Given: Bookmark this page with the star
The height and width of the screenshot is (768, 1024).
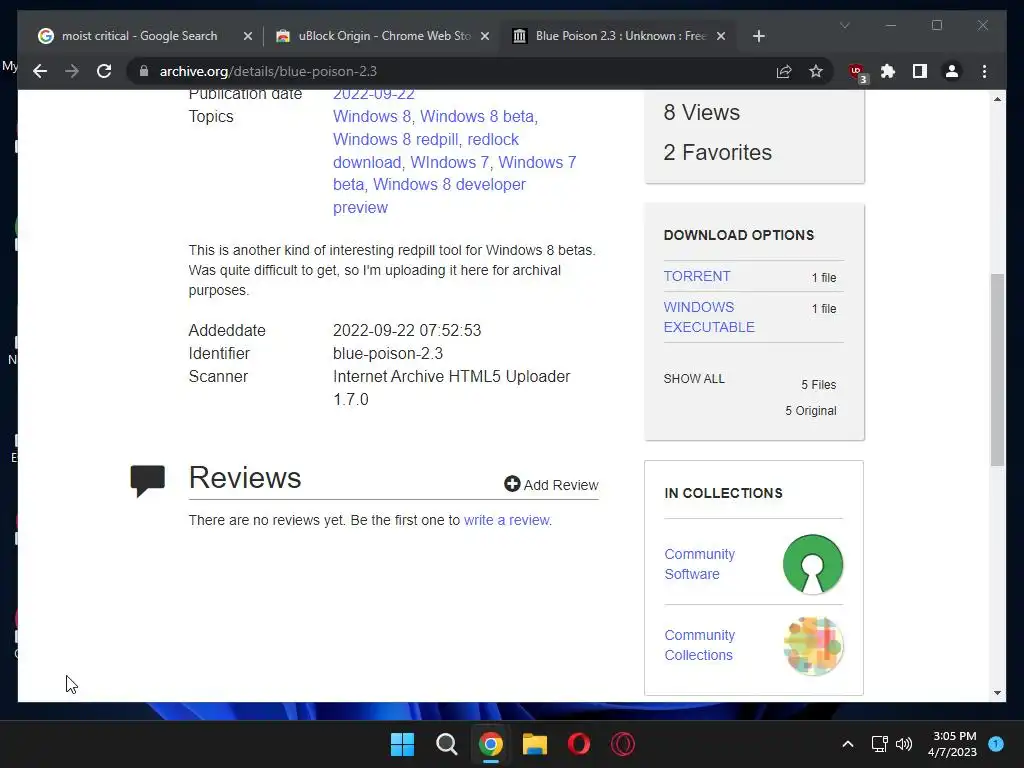Looking at the screenshot, I should pos(816,71).
